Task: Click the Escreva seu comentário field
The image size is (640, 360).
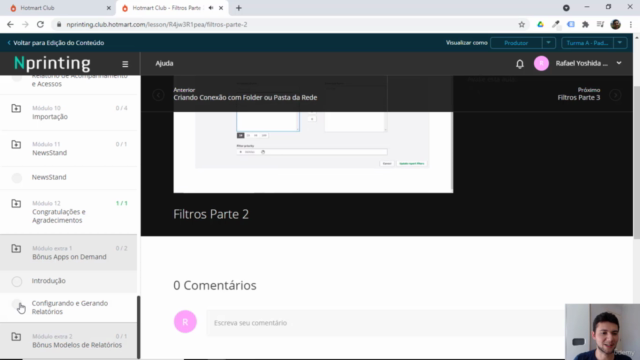Action: 386,323
